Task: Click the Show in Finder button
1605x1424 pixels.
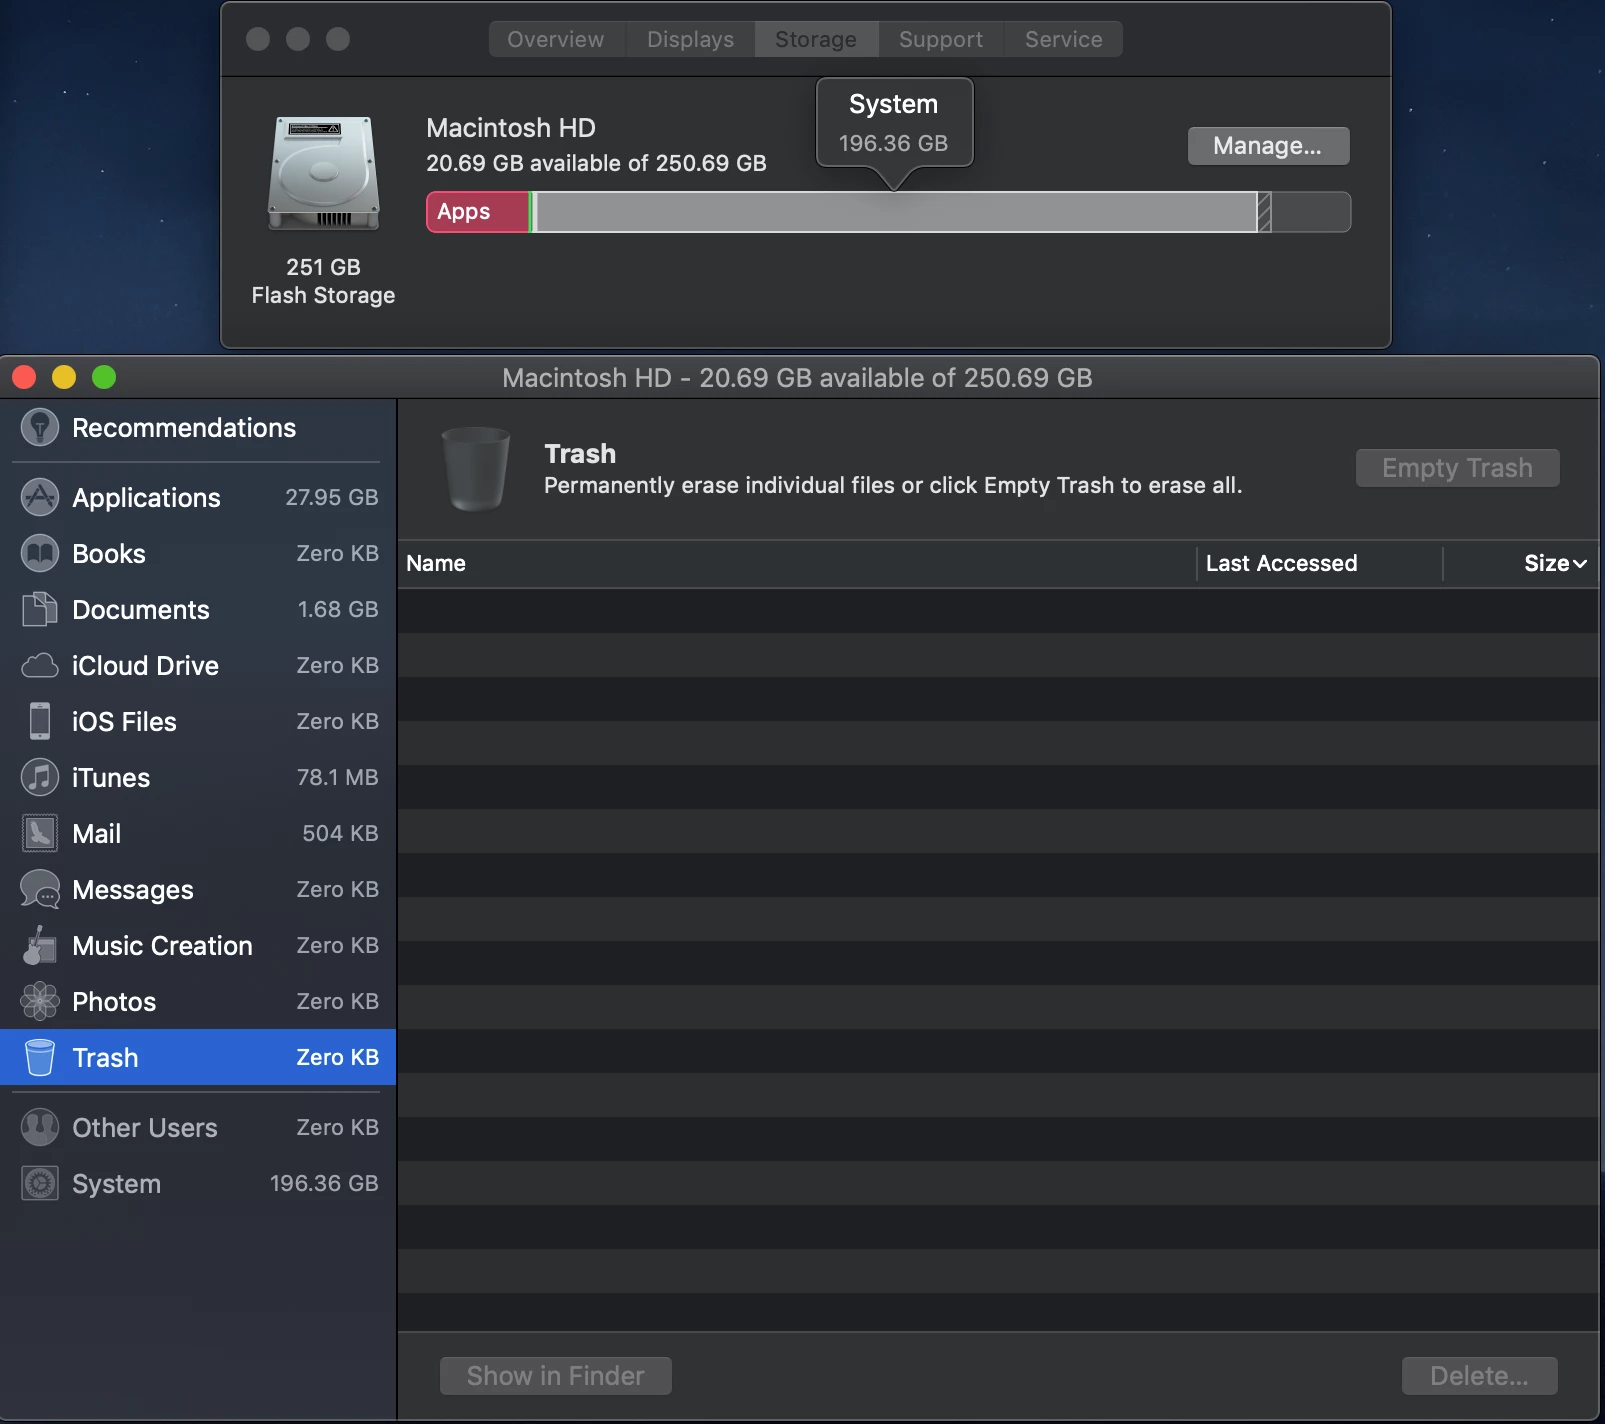Action: point(556,1376)
